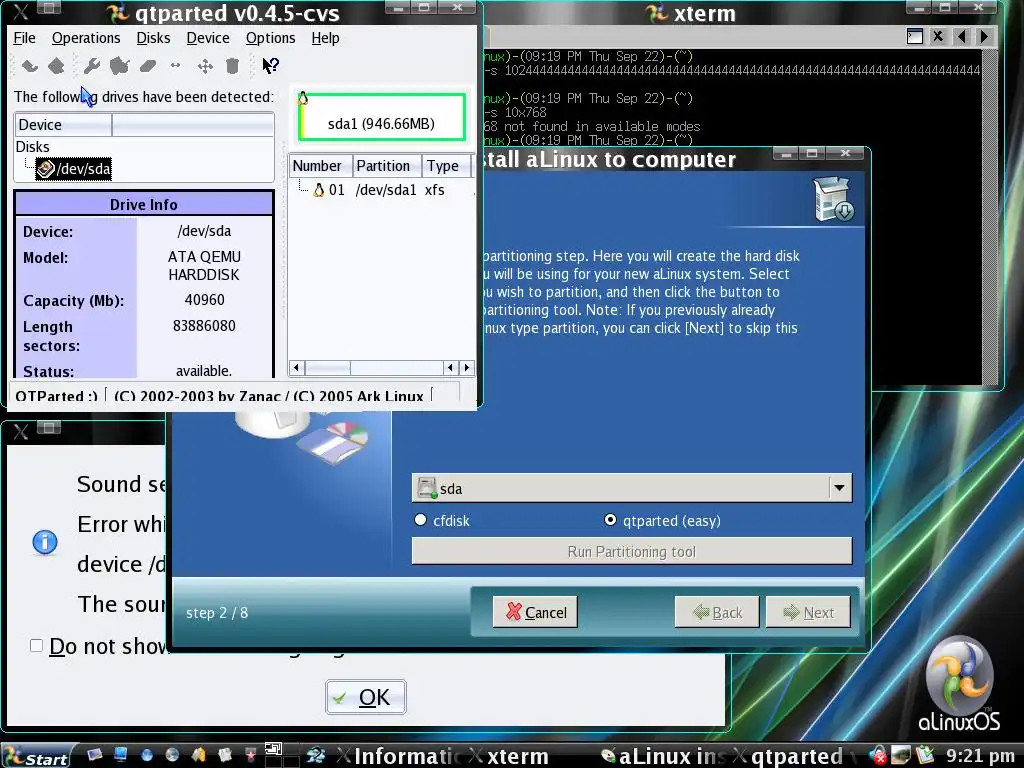Click the trash Delete partition icon

(232, 65)
